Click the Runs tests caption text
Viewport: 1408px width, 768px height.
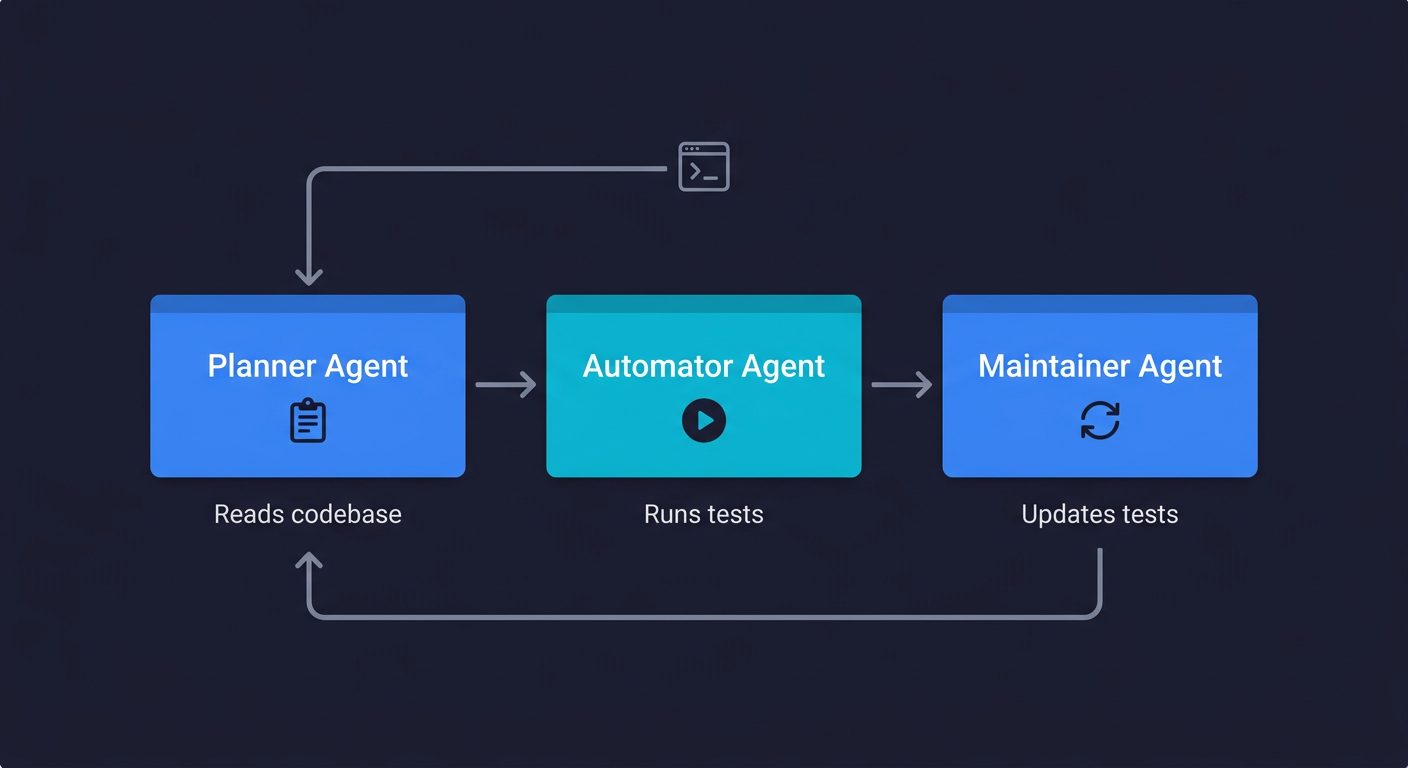tap(703, 514)
